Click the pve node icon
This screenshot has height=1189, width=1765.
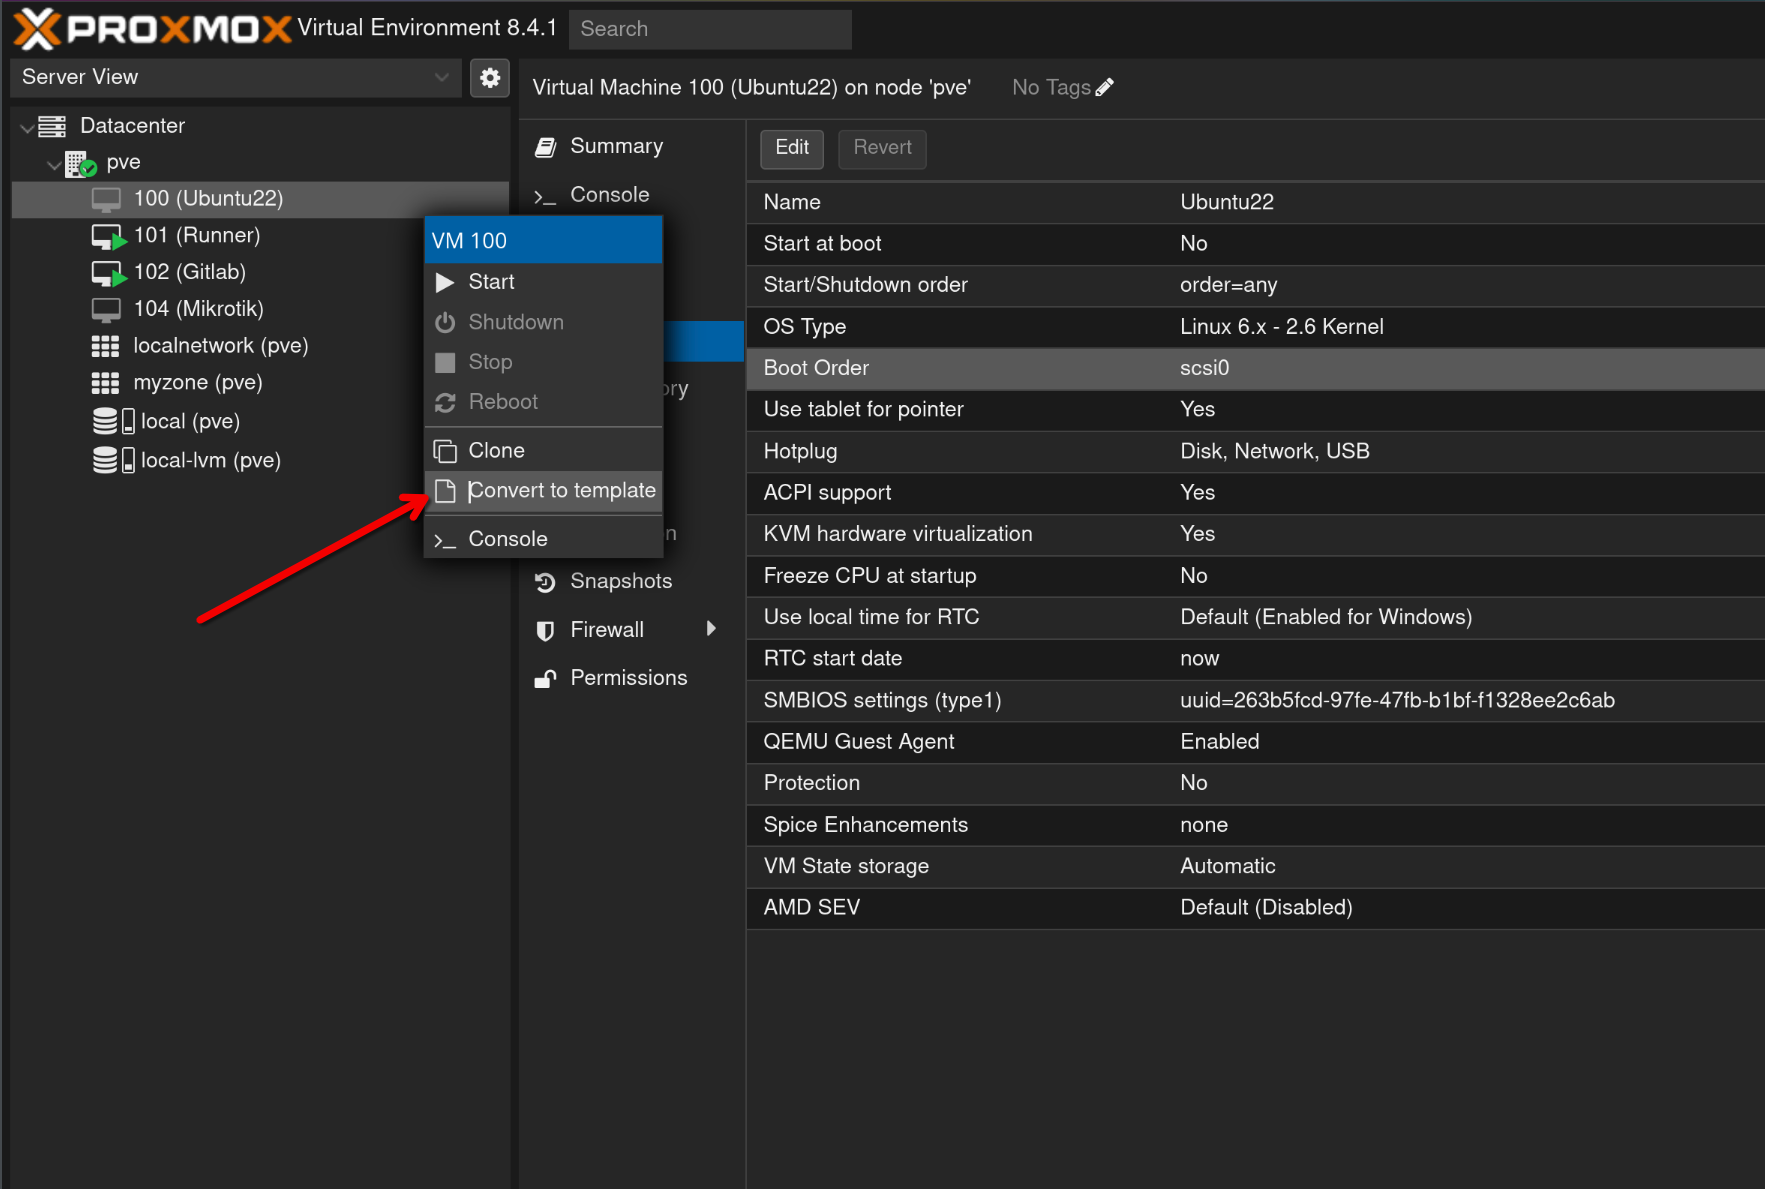[x=80, y=163]
